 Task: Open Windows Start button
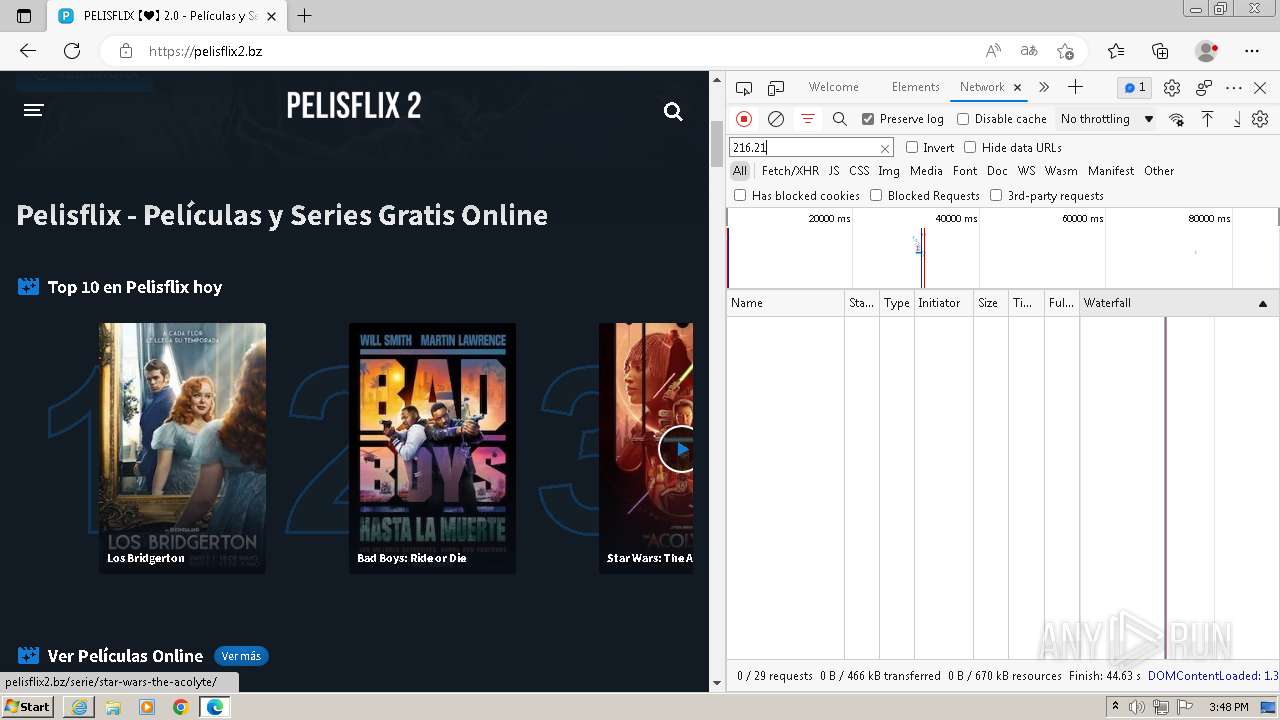27,707
